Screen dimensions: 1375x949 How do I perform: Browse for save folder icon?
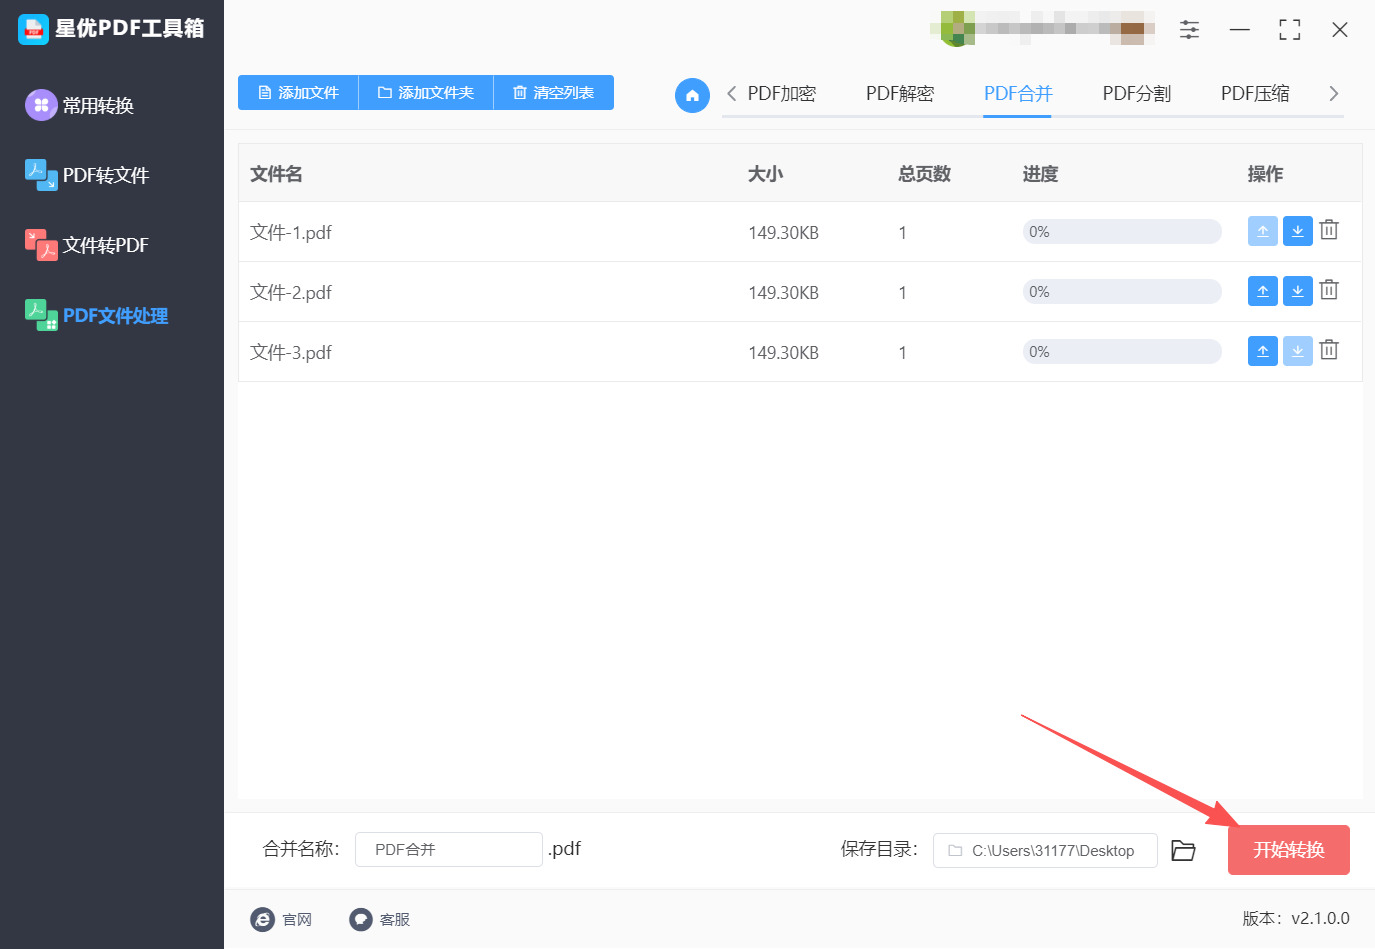pos(1184,850)
